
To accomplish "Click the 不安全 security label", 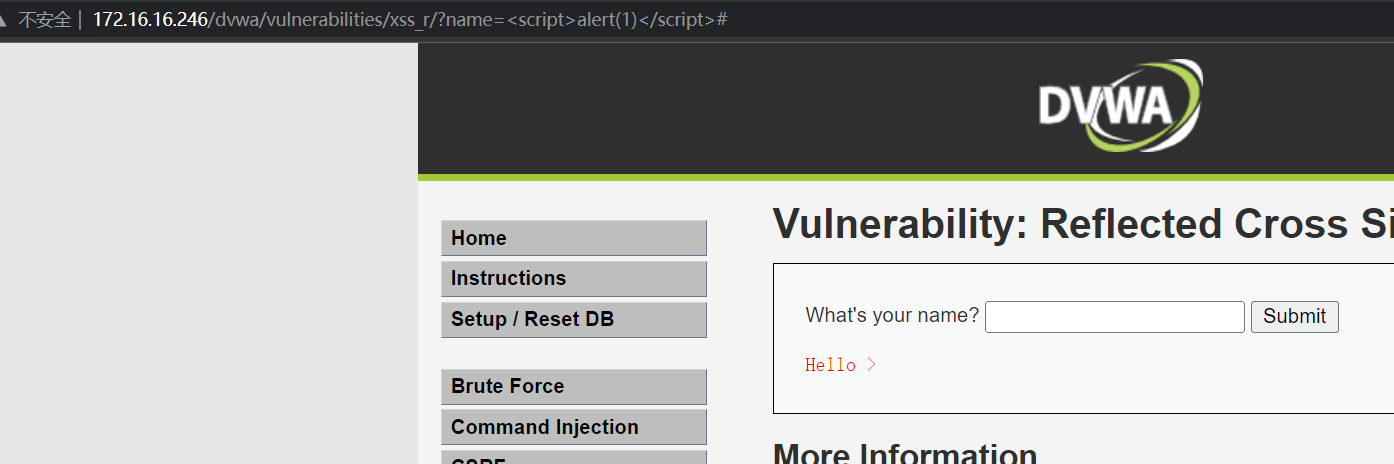I will 45,20.
